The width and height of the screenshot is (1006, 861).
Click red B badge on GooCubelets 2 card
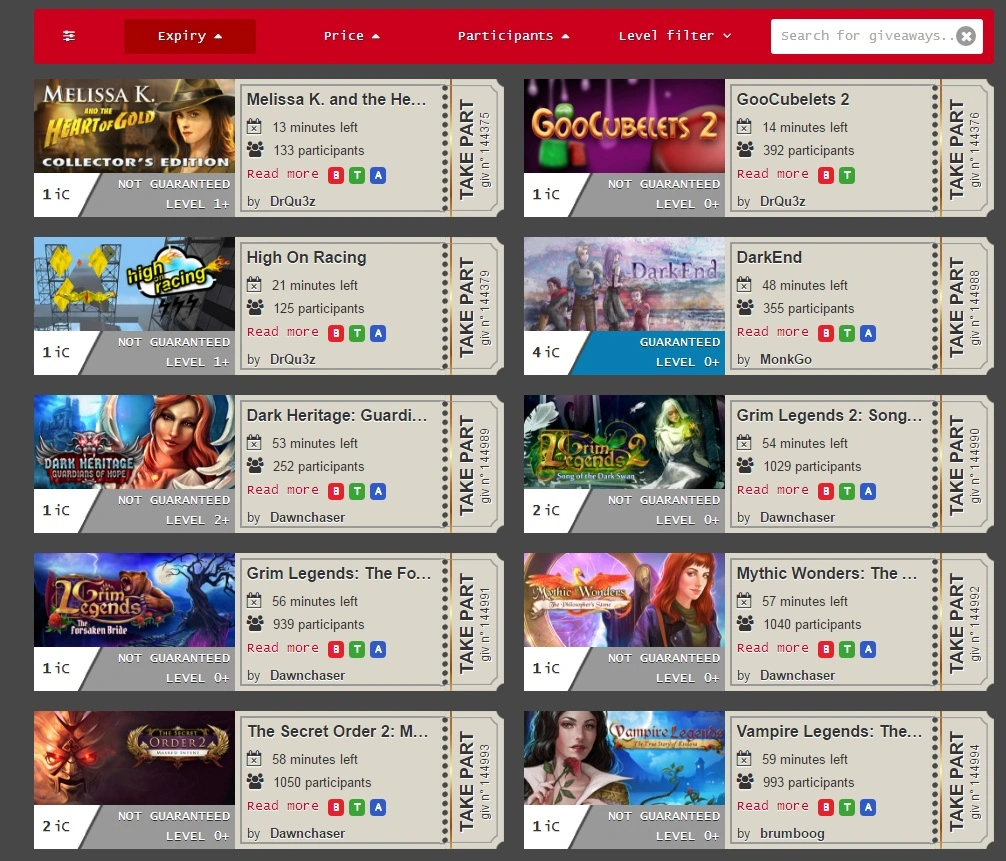[x=826, y=175]
